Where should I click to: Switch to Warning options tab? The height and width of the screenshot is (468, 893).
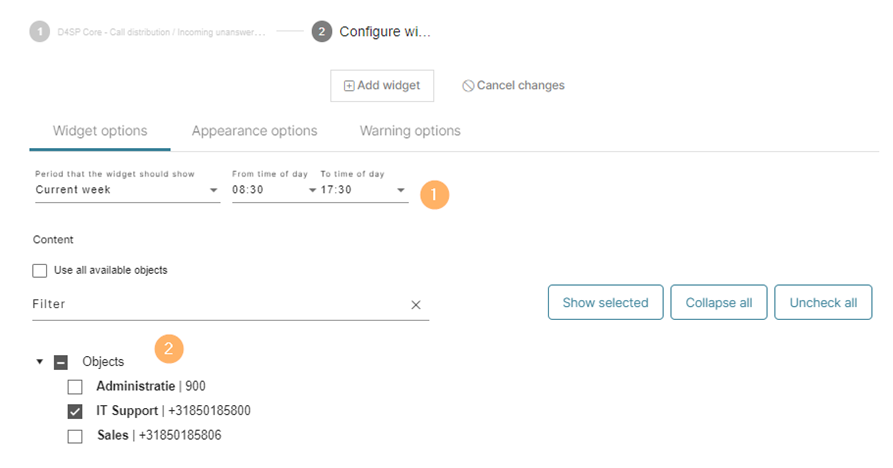coord(410,131)
